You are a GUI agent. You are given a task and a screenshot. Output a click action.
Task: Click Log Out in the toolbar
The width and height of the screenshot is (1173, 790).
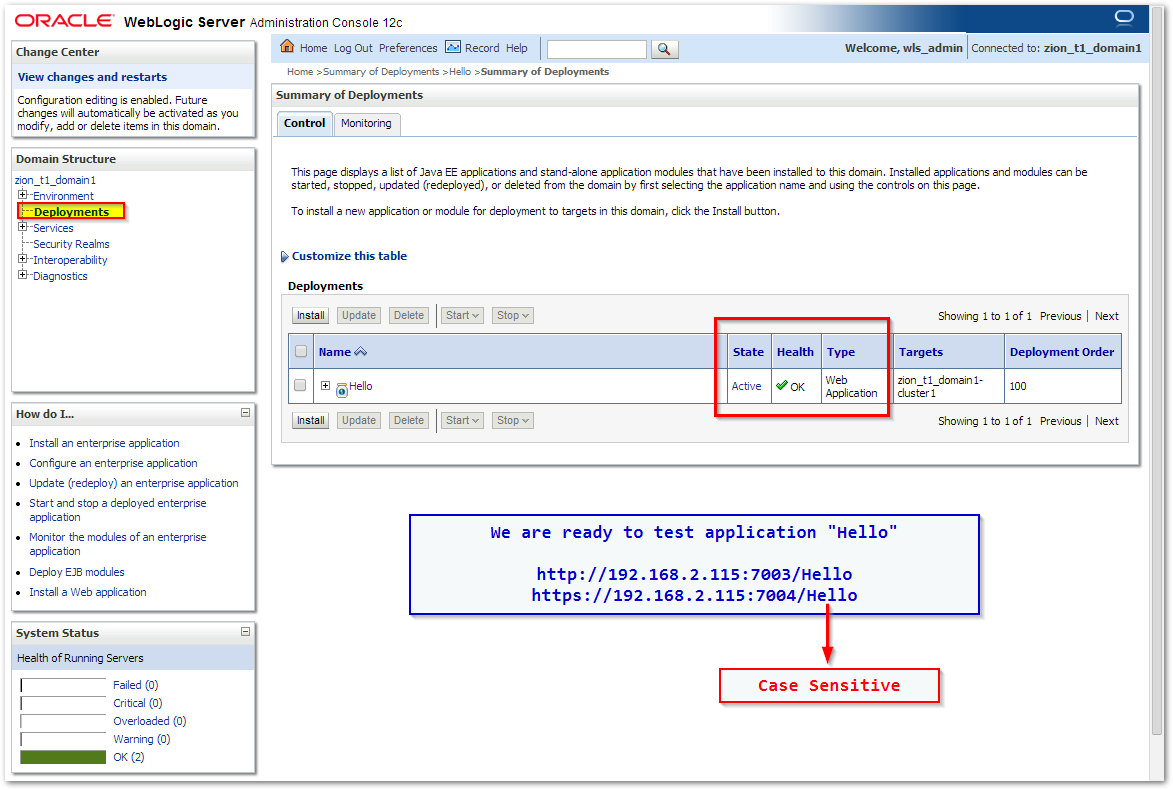353,48
